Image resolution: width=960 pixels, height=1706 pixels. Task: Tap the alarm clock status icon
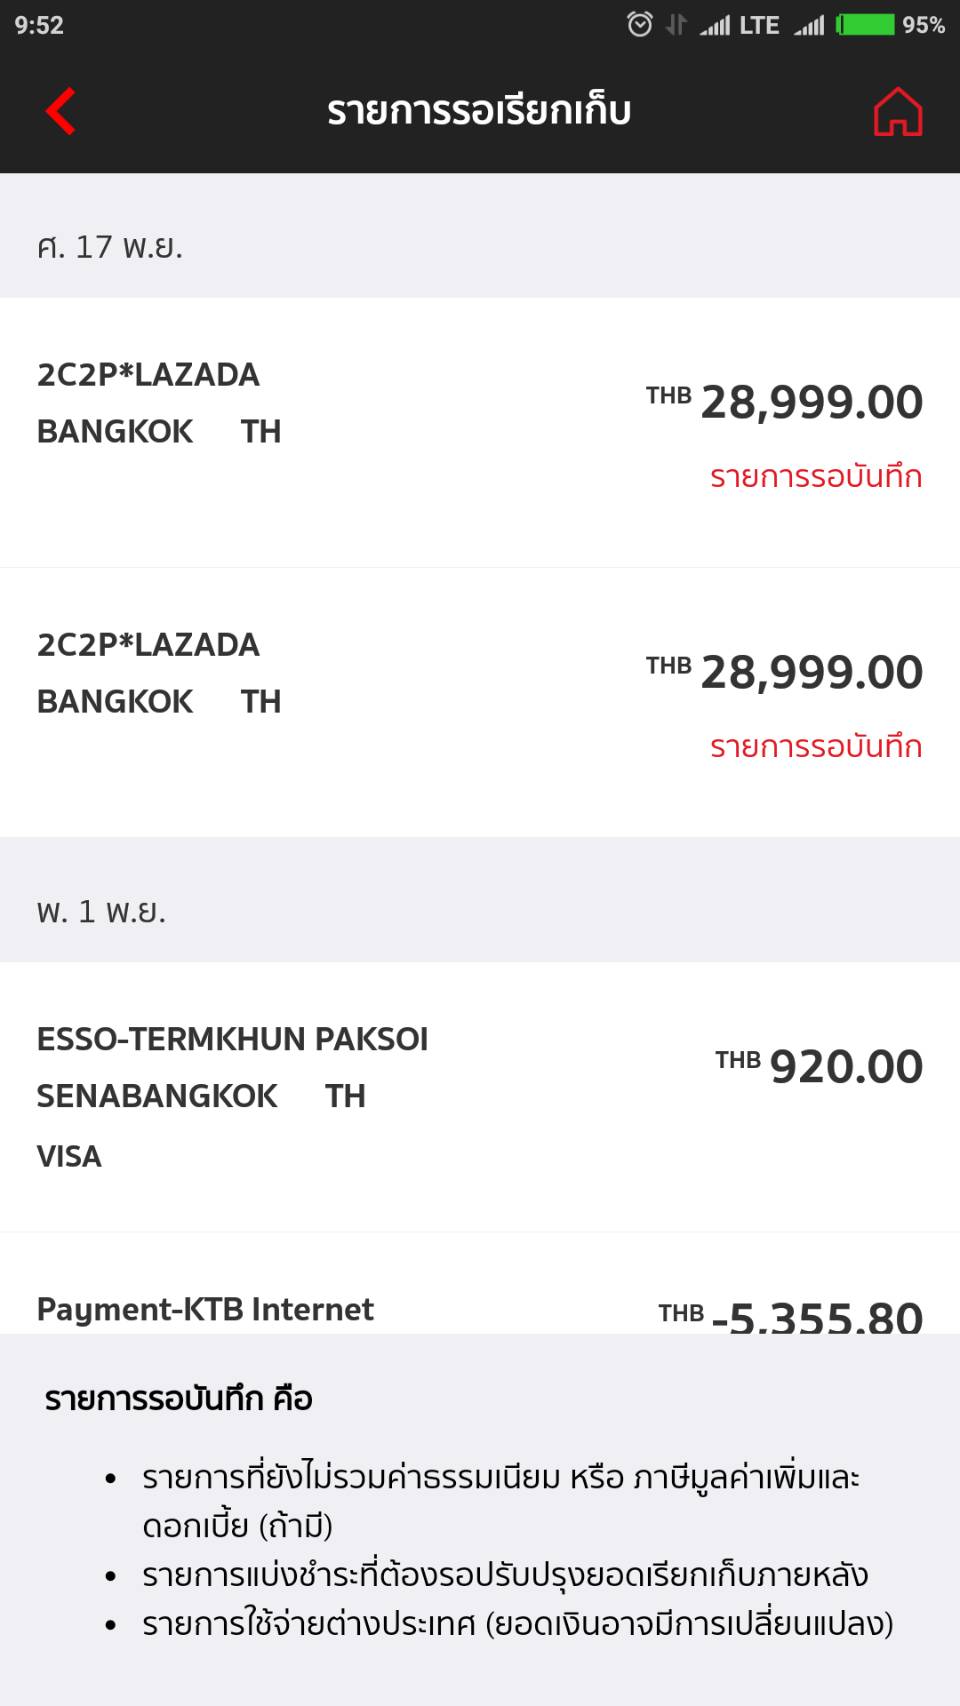tap(639, 24)
